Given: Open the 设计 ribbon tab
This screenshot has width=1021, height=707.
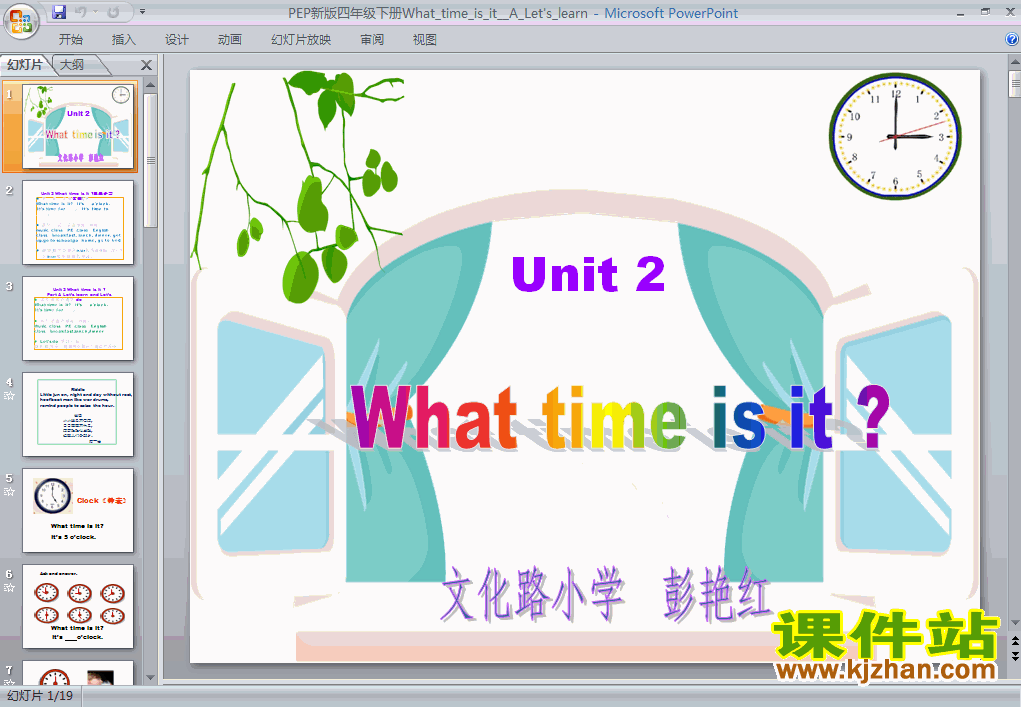Looking at the screenshot, I should point(176,40).
